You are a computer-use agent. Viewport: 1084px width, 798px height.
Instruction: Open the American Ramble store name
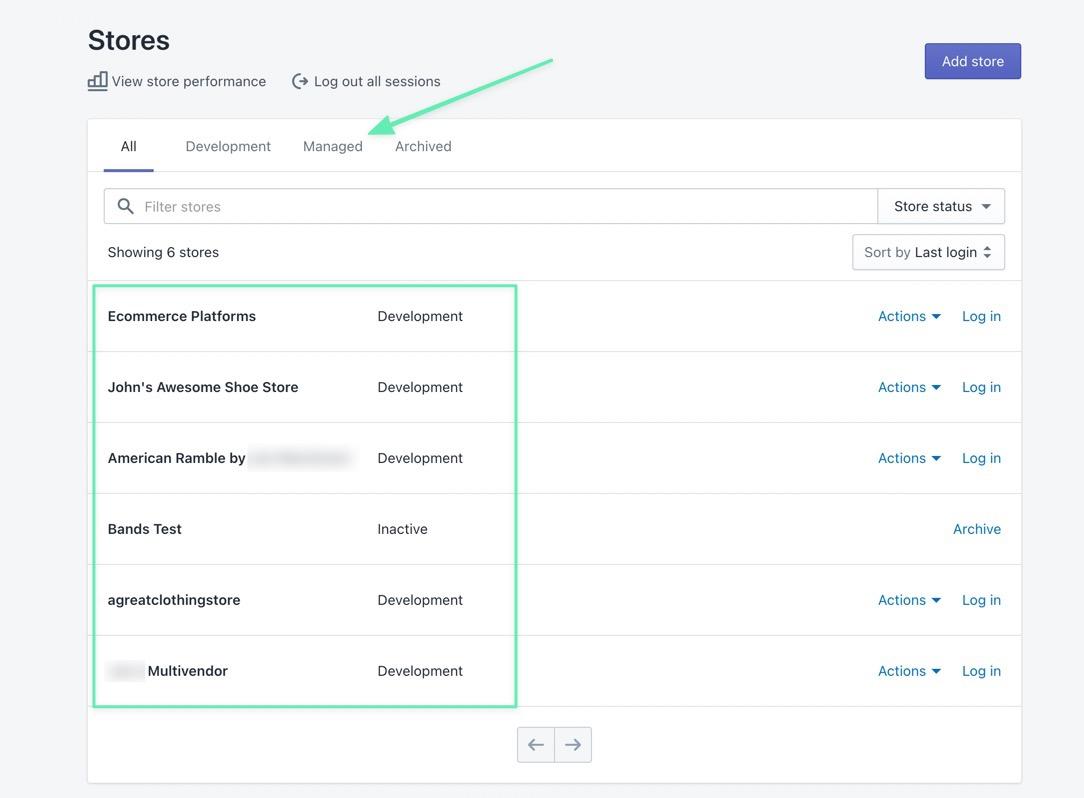pos(177,458)
